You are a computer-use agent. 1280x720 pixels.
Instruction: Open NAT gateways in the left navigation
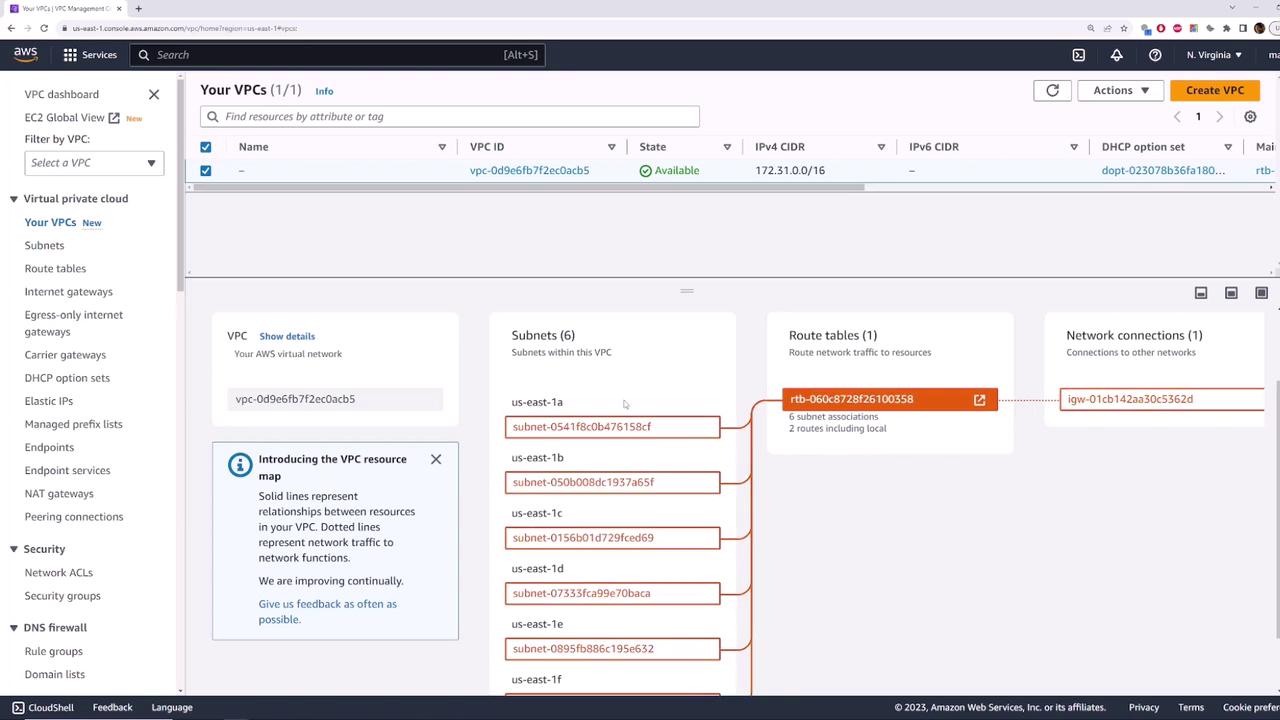point(59,494)
